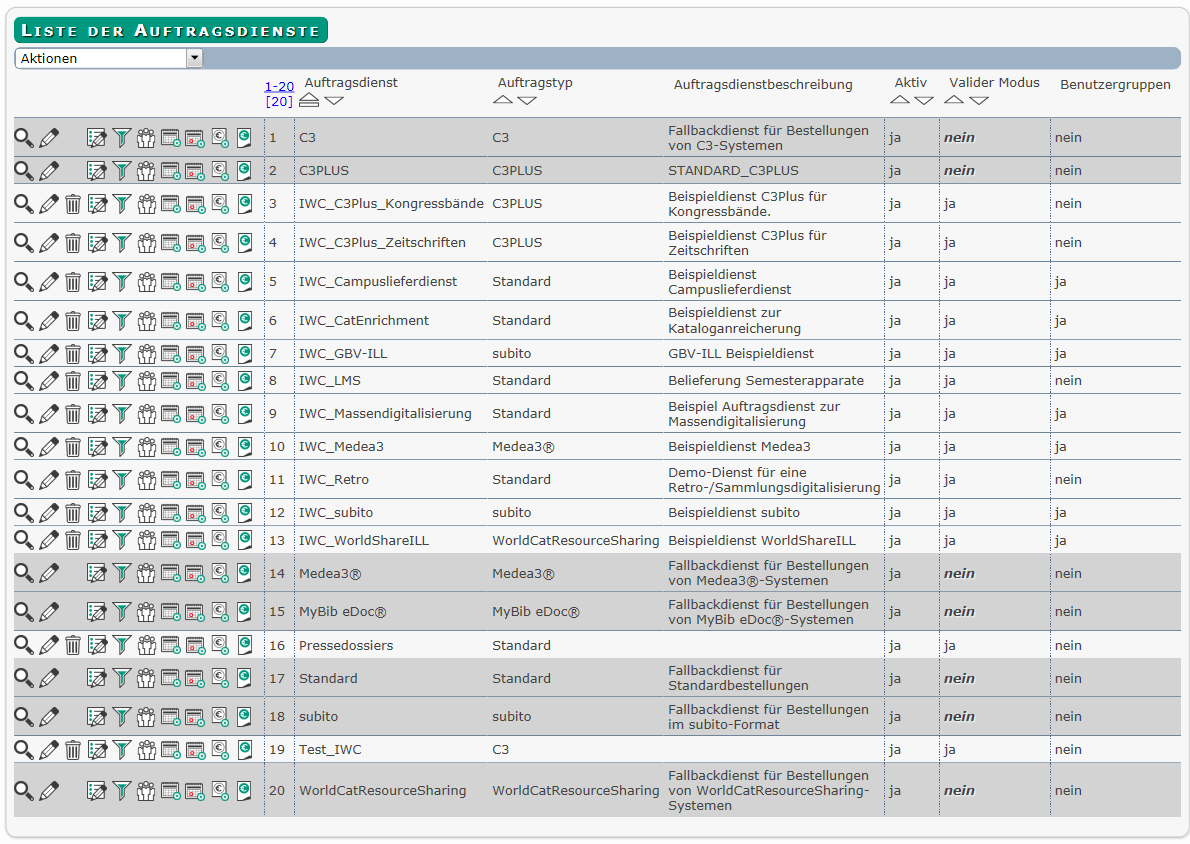Open the gray euro icon for Test_IWC

tap(220, 750)
